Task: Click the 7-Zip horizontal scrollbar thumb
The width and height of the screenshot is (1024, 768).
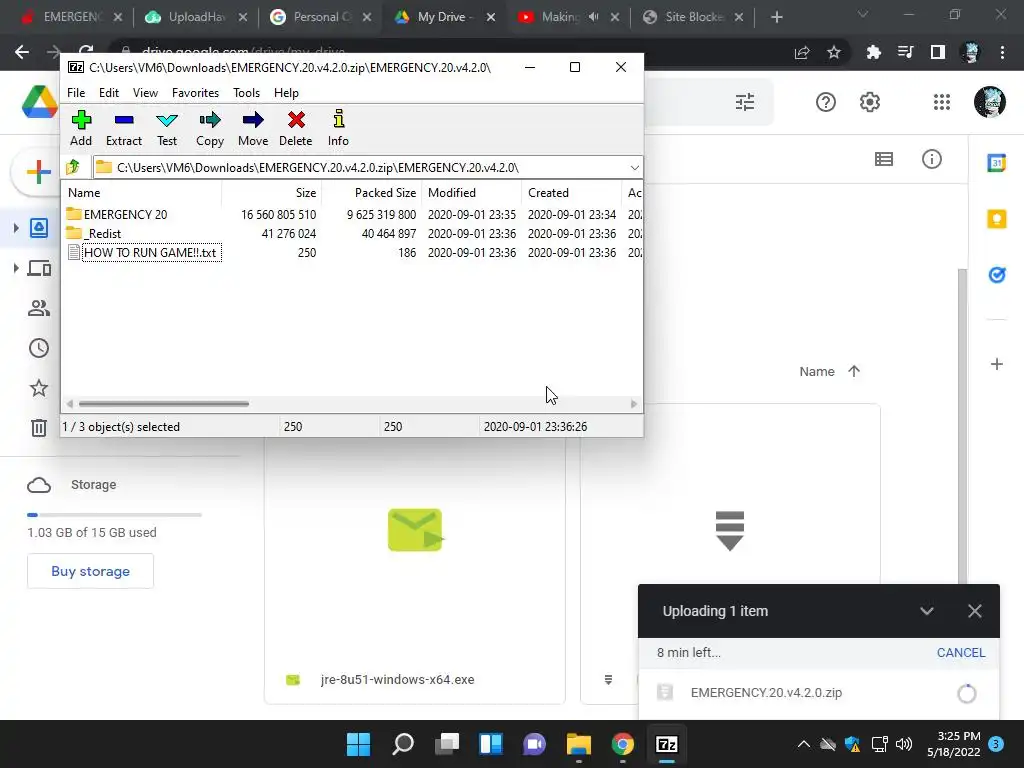Action: pos(163,404)
